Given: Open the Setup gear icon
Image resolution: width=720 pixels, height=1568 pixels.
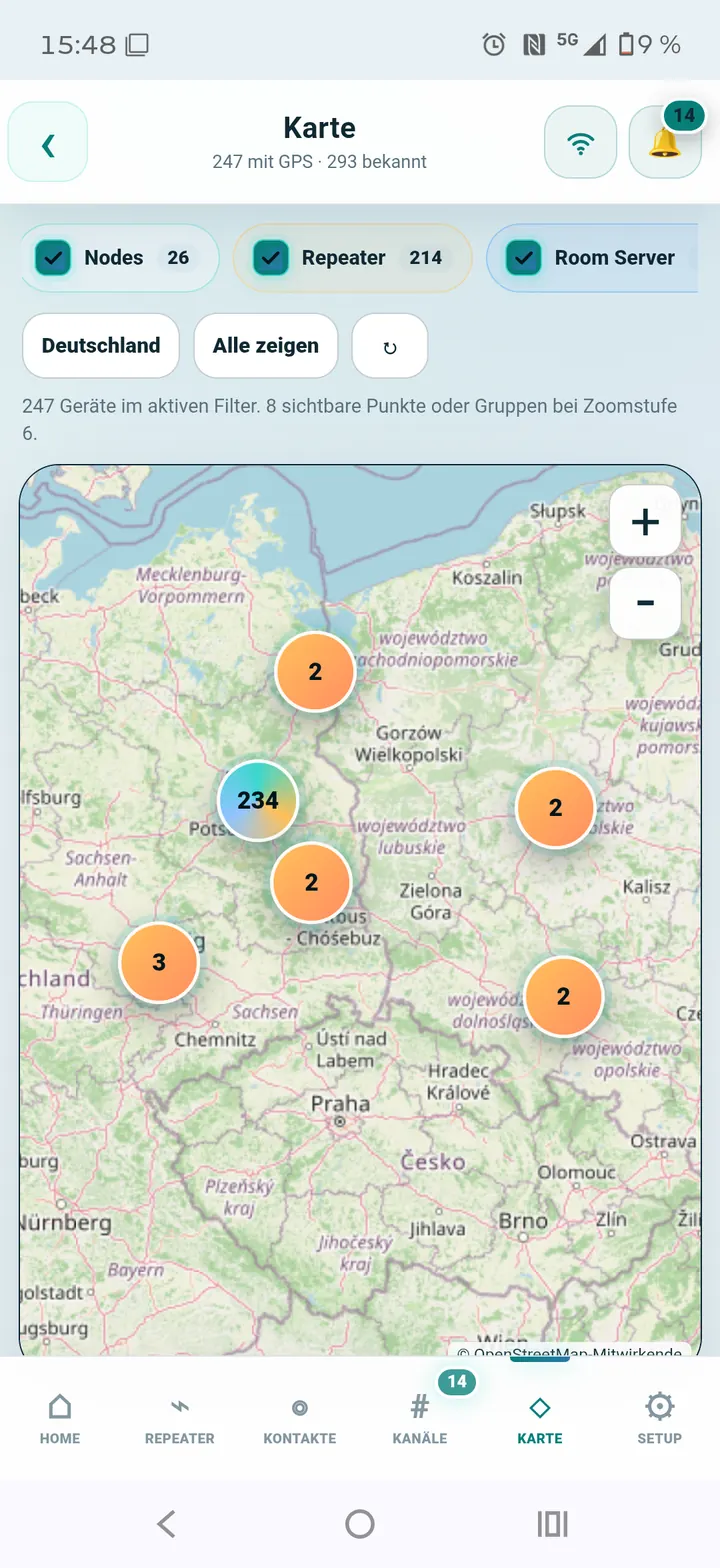Looking at the screenshot, I should [x=660, y=1407].
